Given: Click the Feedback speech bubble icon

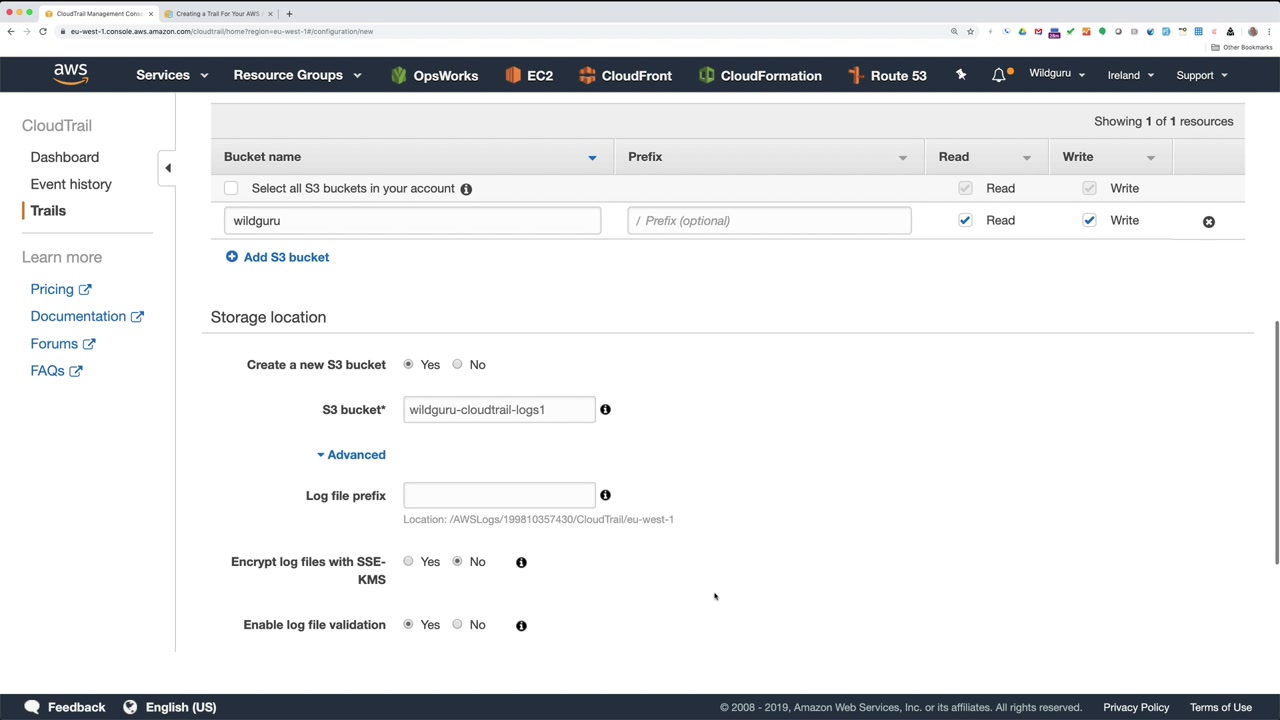Looking at the screenshot, I should (x=32, y=707).
